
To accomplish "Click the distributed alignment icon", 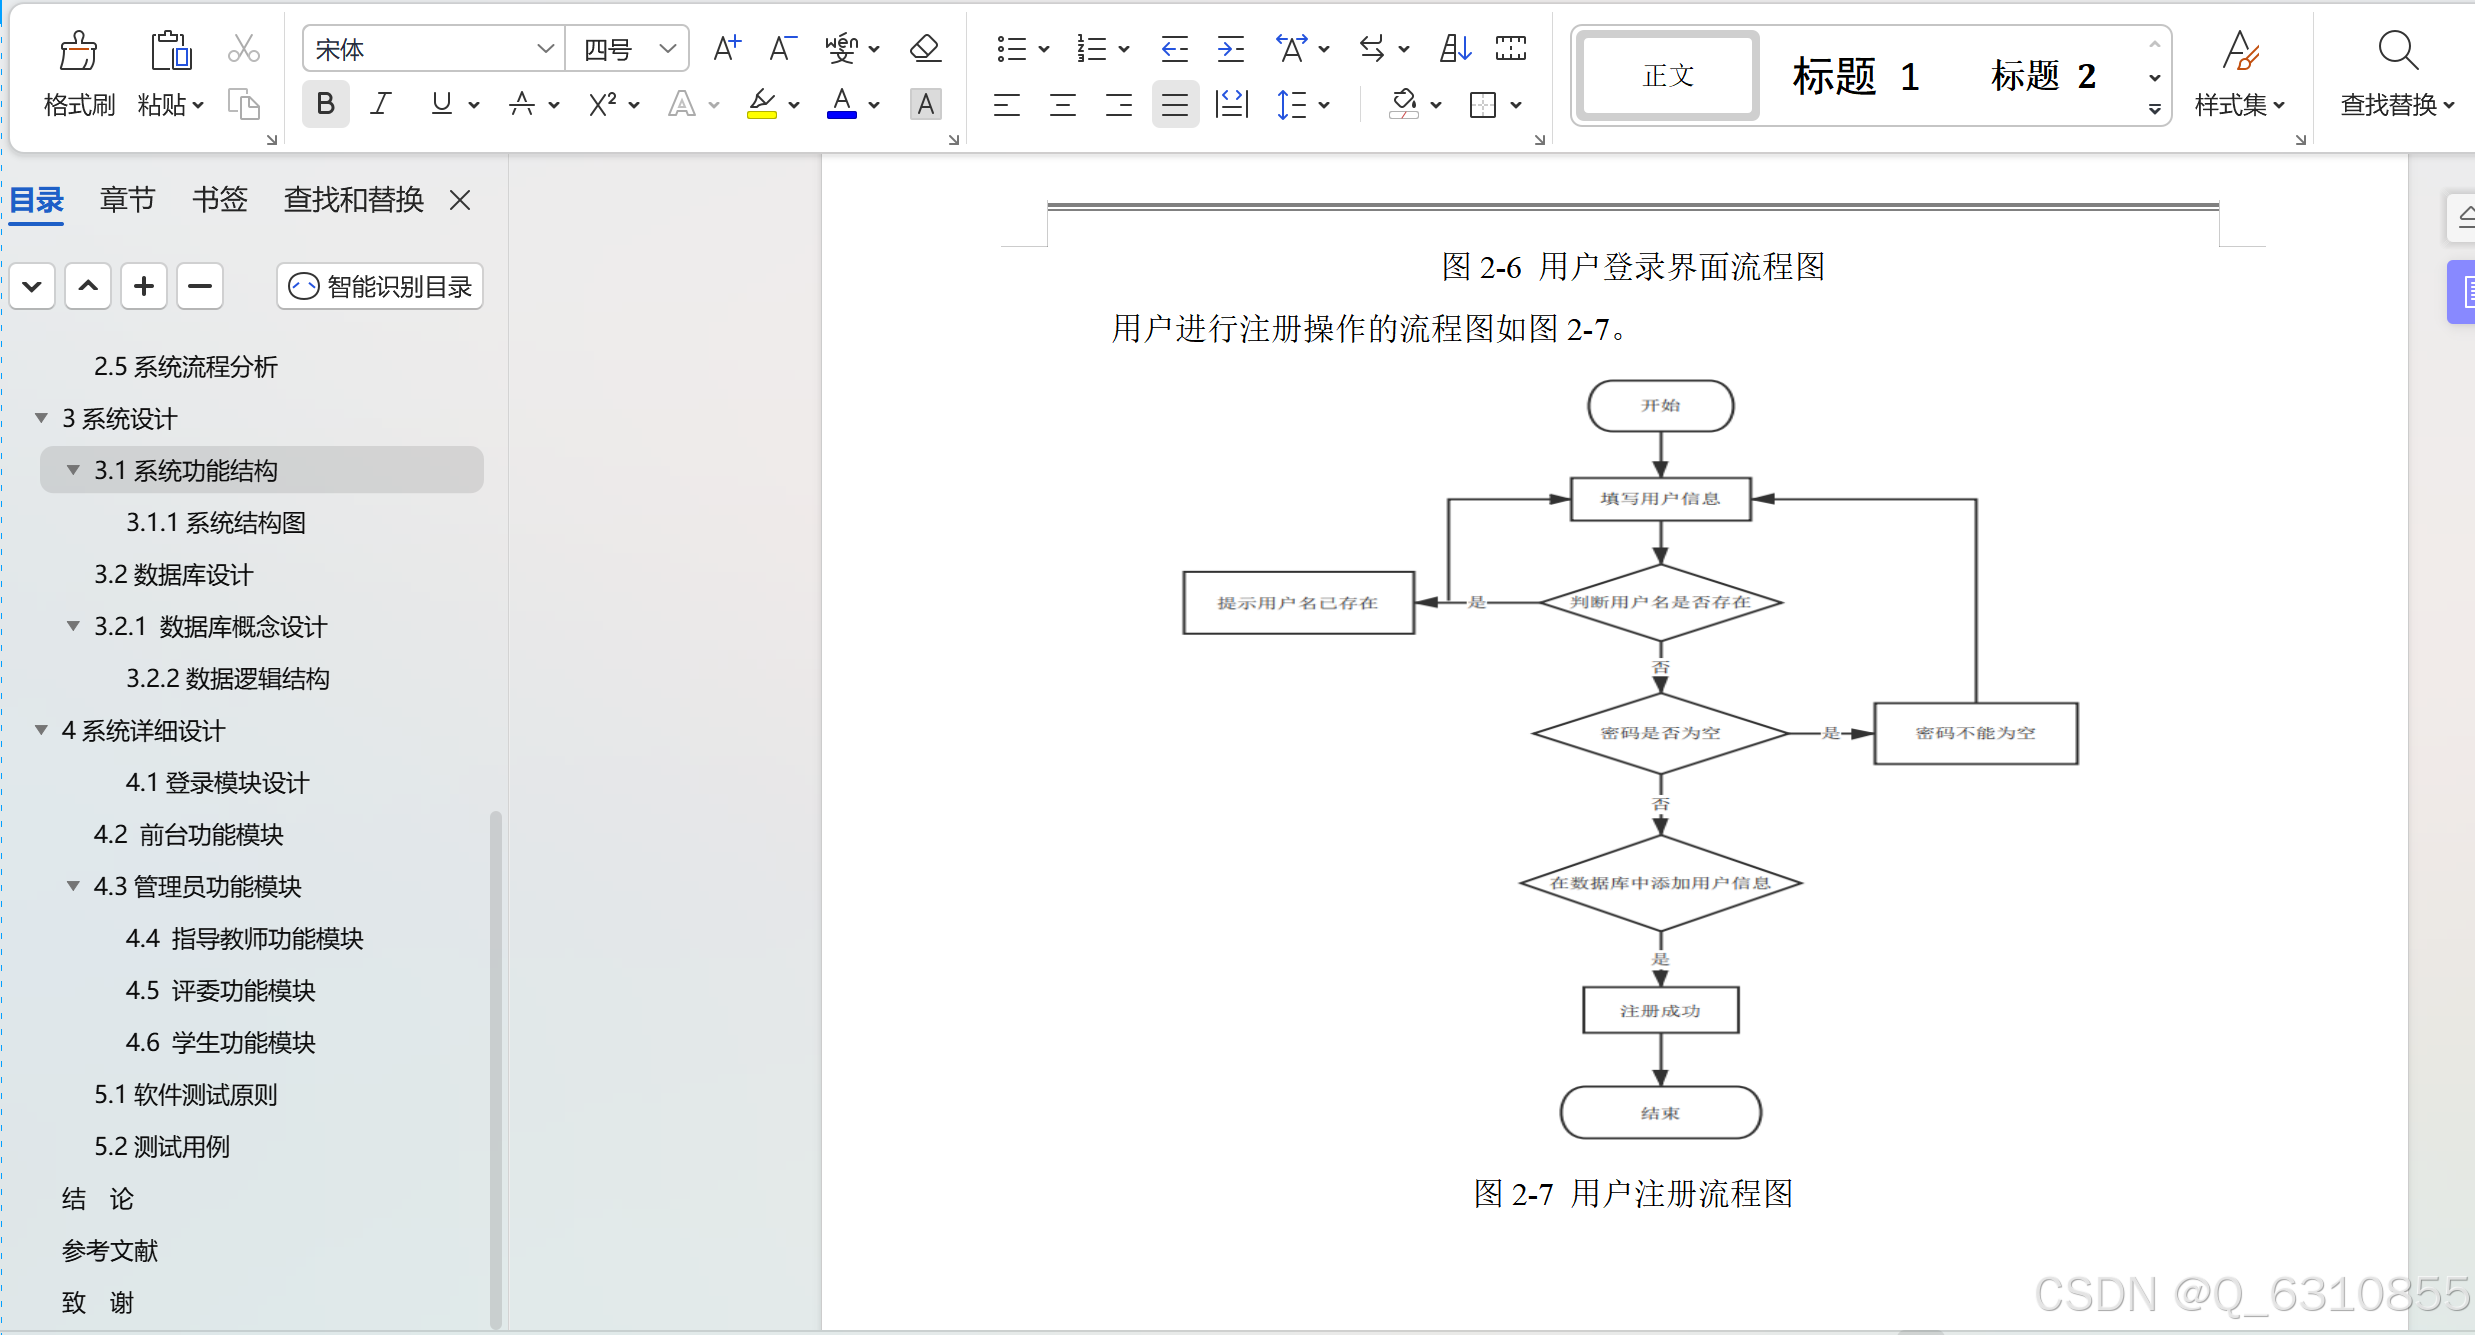I will (x=1231, y=104).
